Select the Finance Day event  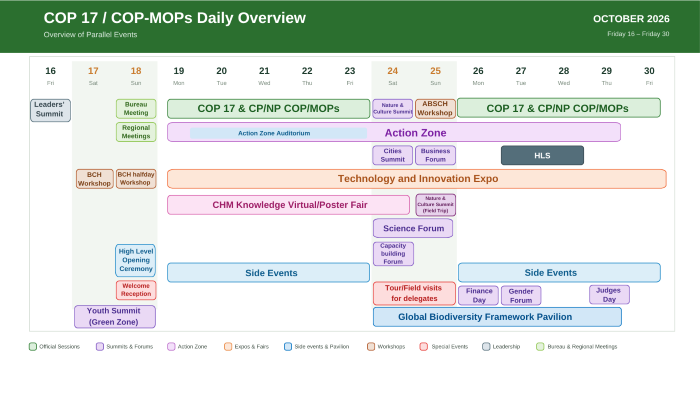479,295
